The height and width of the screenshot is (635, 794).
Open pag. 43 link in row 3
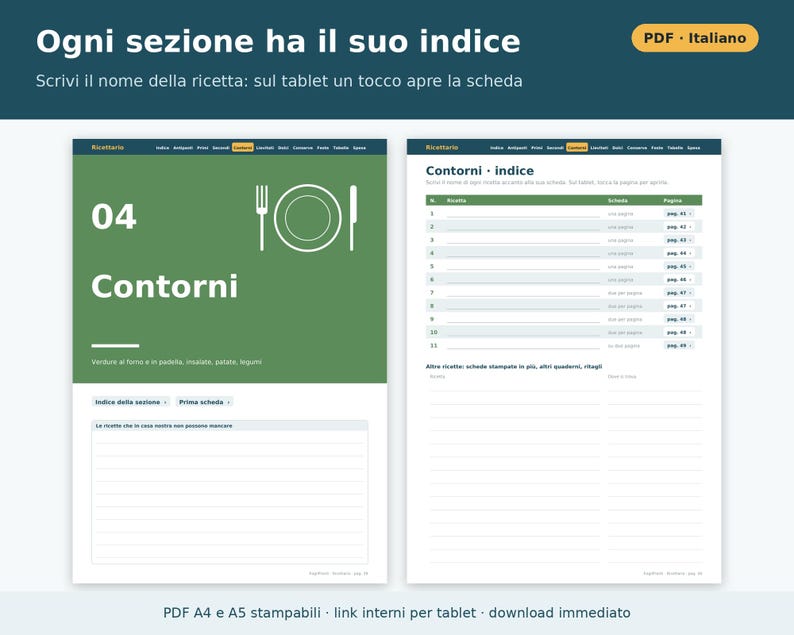(679, 240)
